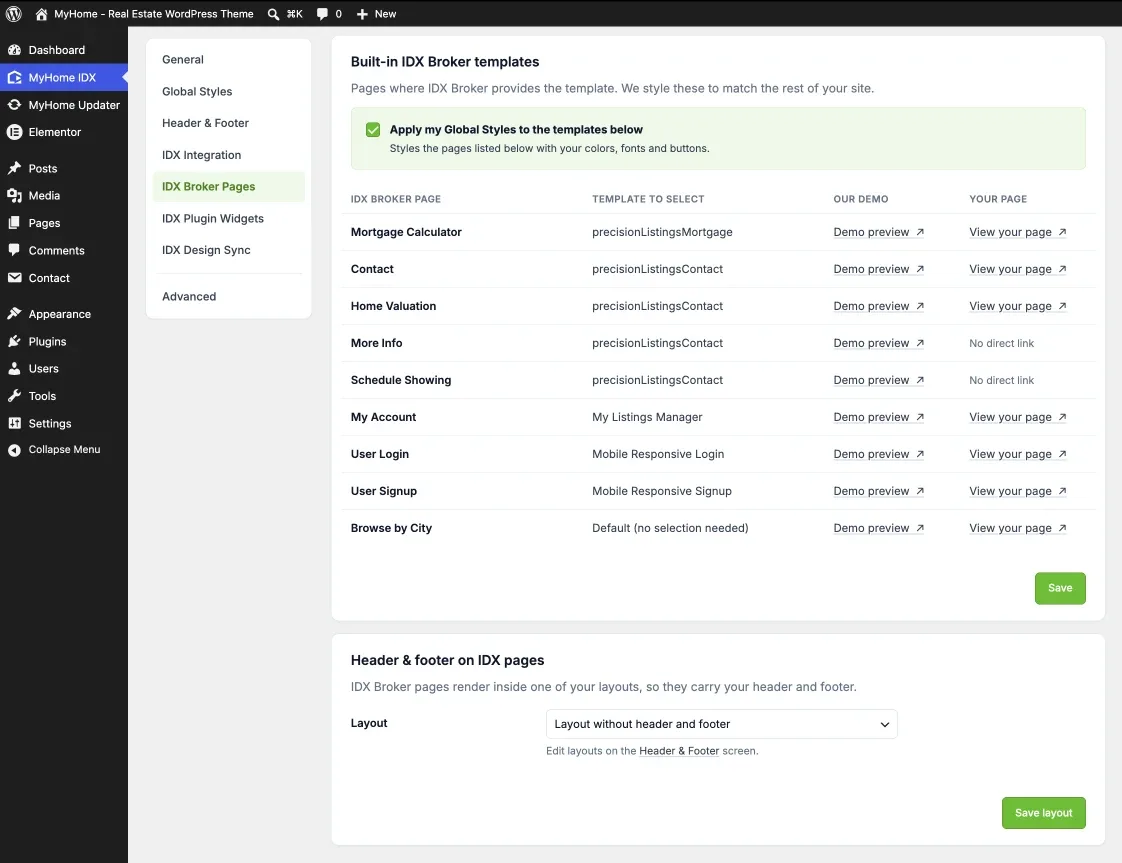Click the Mobile Responsive Login text

coord(658,454)
